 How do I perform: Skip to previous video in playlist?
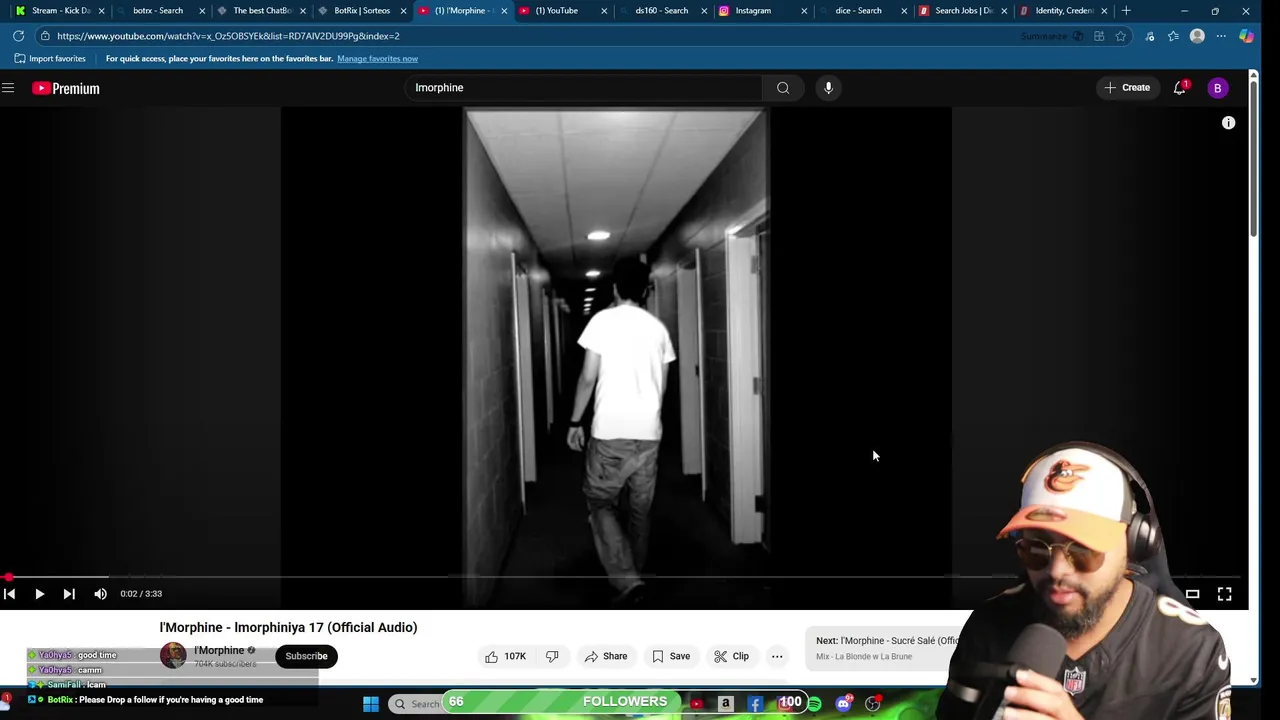pyautogui.click(x=9, y=594)
